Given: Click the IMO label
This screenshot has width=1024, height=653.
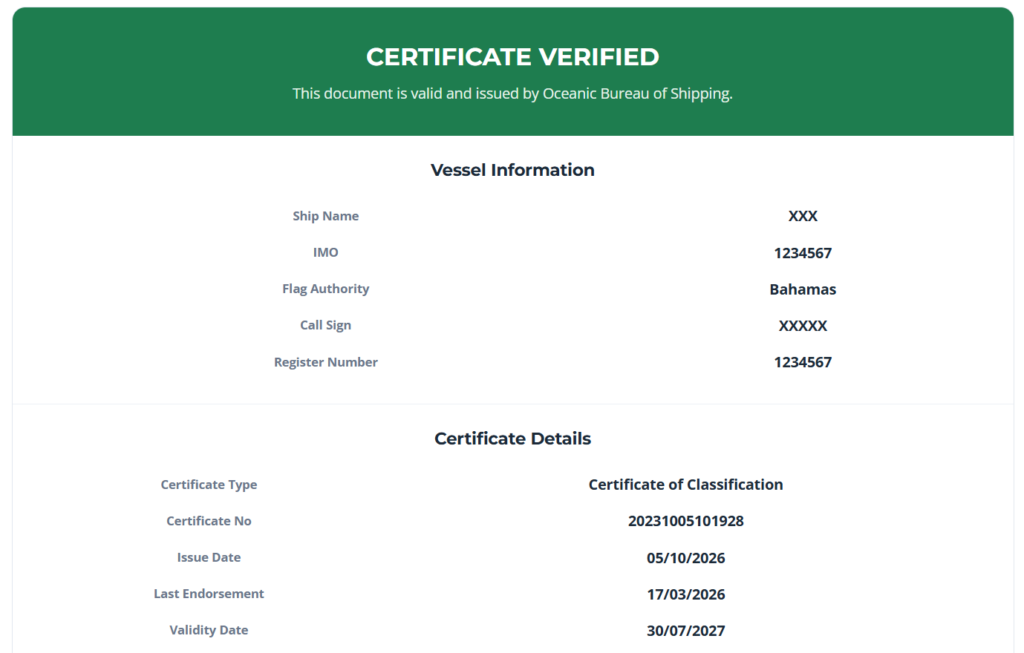Looking at the screenshot, I should (326, 253).
